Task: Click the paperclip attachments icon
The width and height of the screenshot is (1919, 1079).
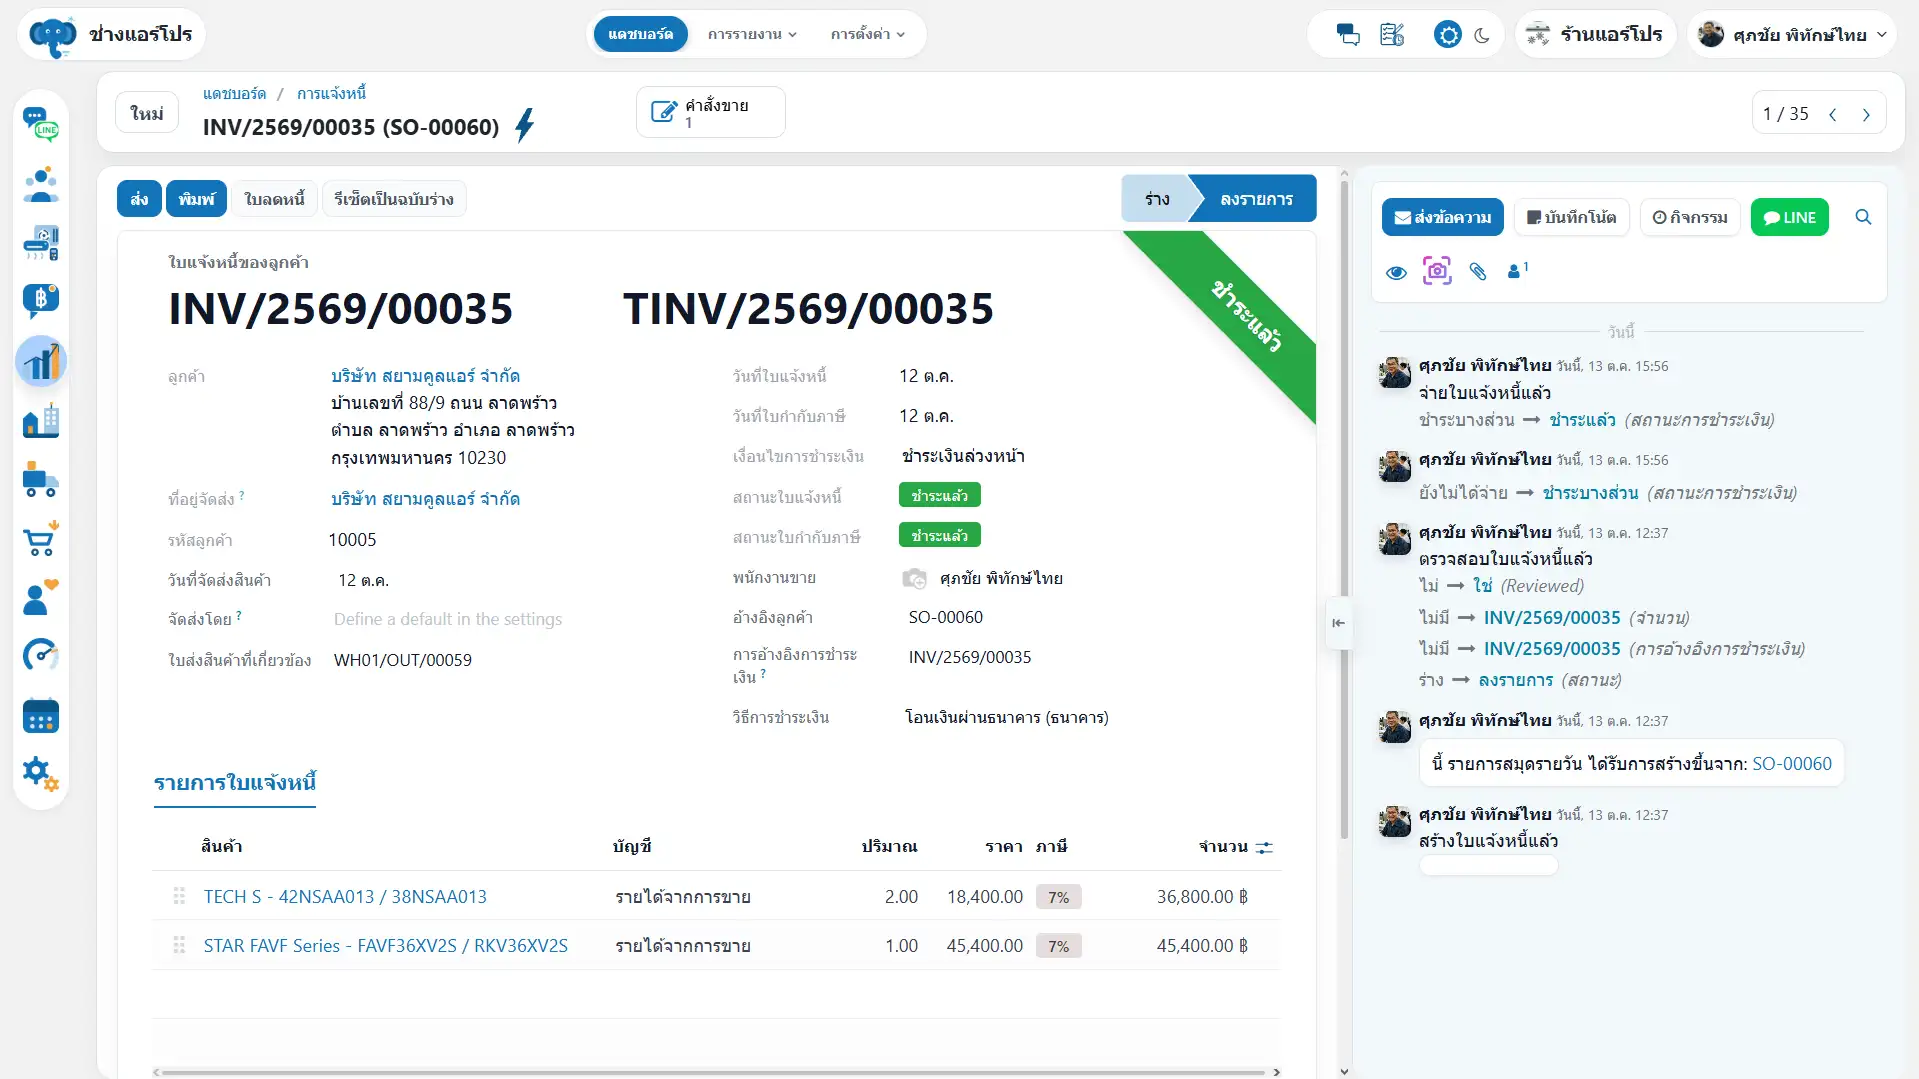Action: pos(1478,271)
